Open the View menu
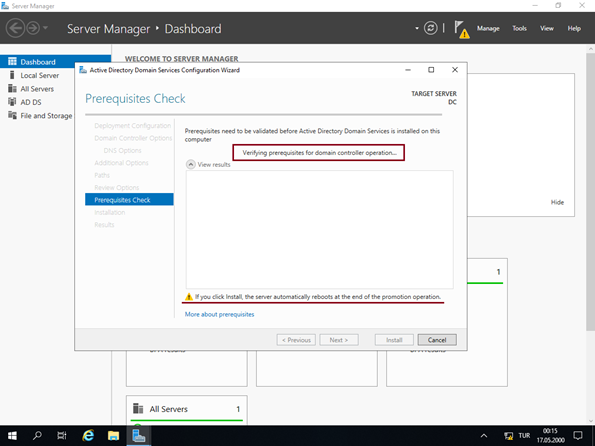Image resolution: width=595 pixels, height=446 pixels. coord(547,28)
